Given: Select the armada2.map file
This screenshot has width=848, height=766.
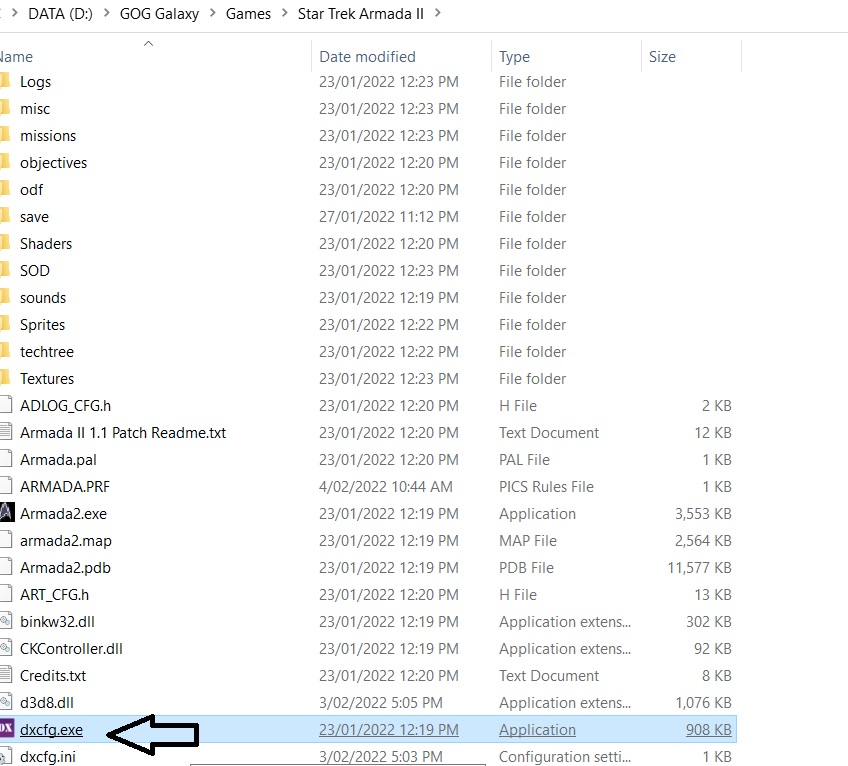Looking at the screenshot, I should coord(66,540).
